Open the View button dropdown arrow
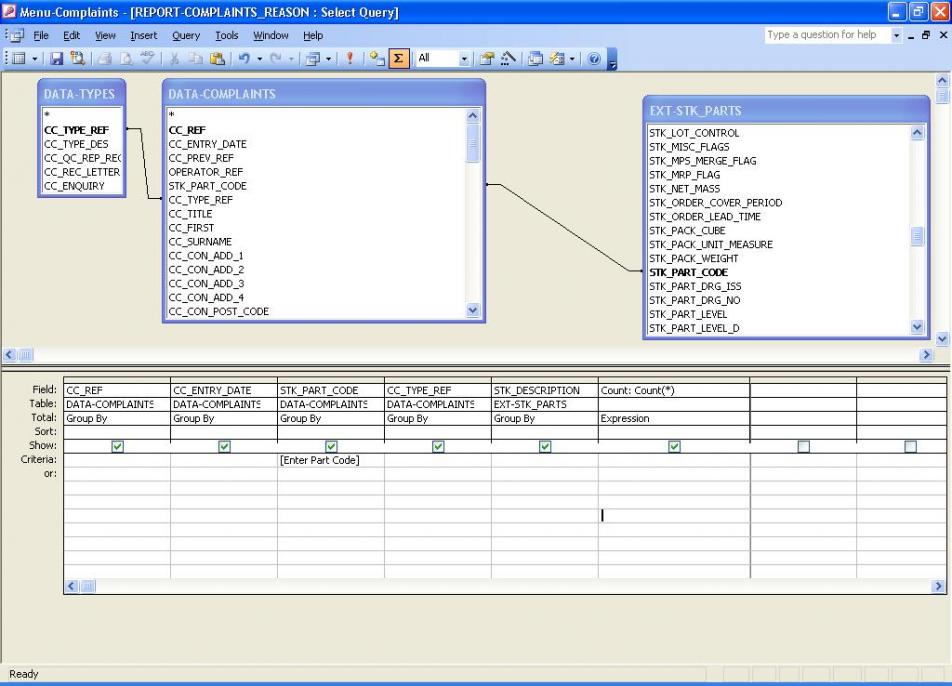The height and width of the screenshot is (686, 952). 37,58
